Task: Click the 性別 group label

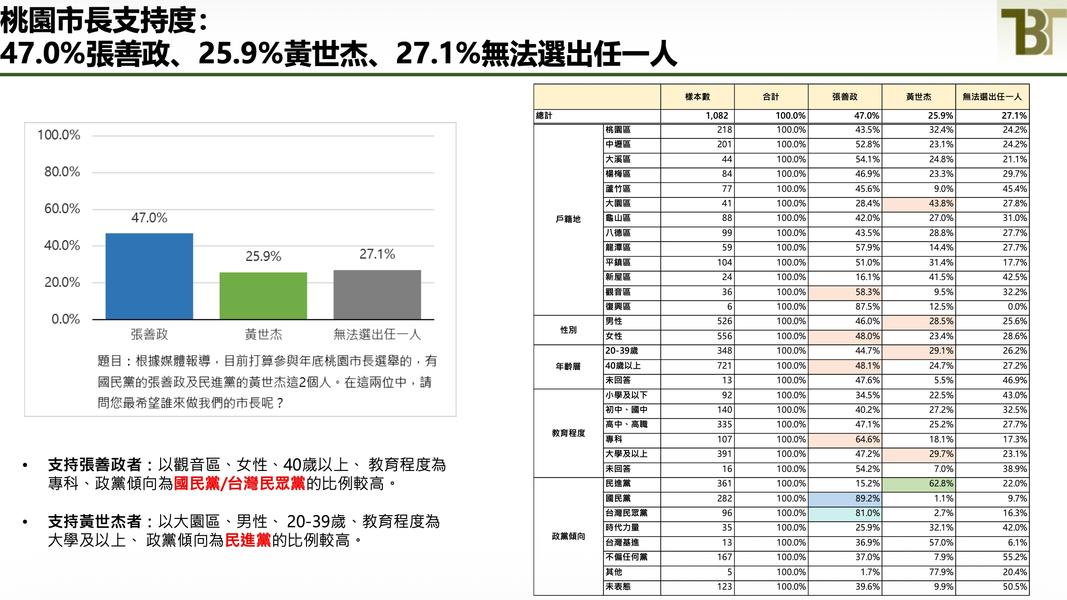Action: click(568, 330)
